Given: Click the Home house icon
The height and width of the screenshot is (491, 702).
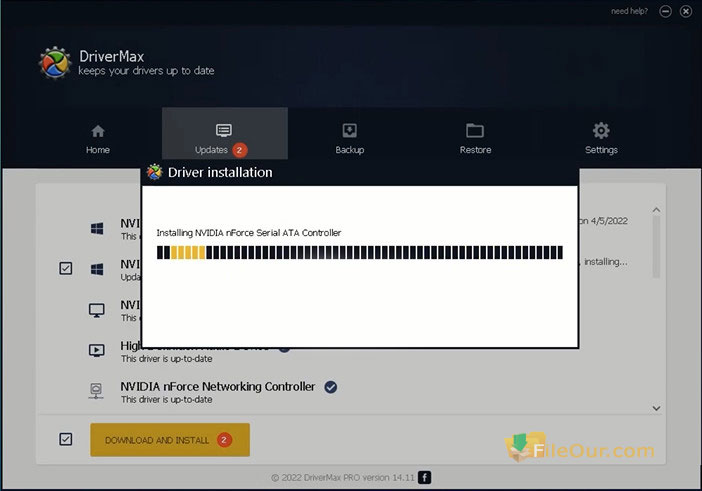Looking at the screenshot, I should click(98, 132).
